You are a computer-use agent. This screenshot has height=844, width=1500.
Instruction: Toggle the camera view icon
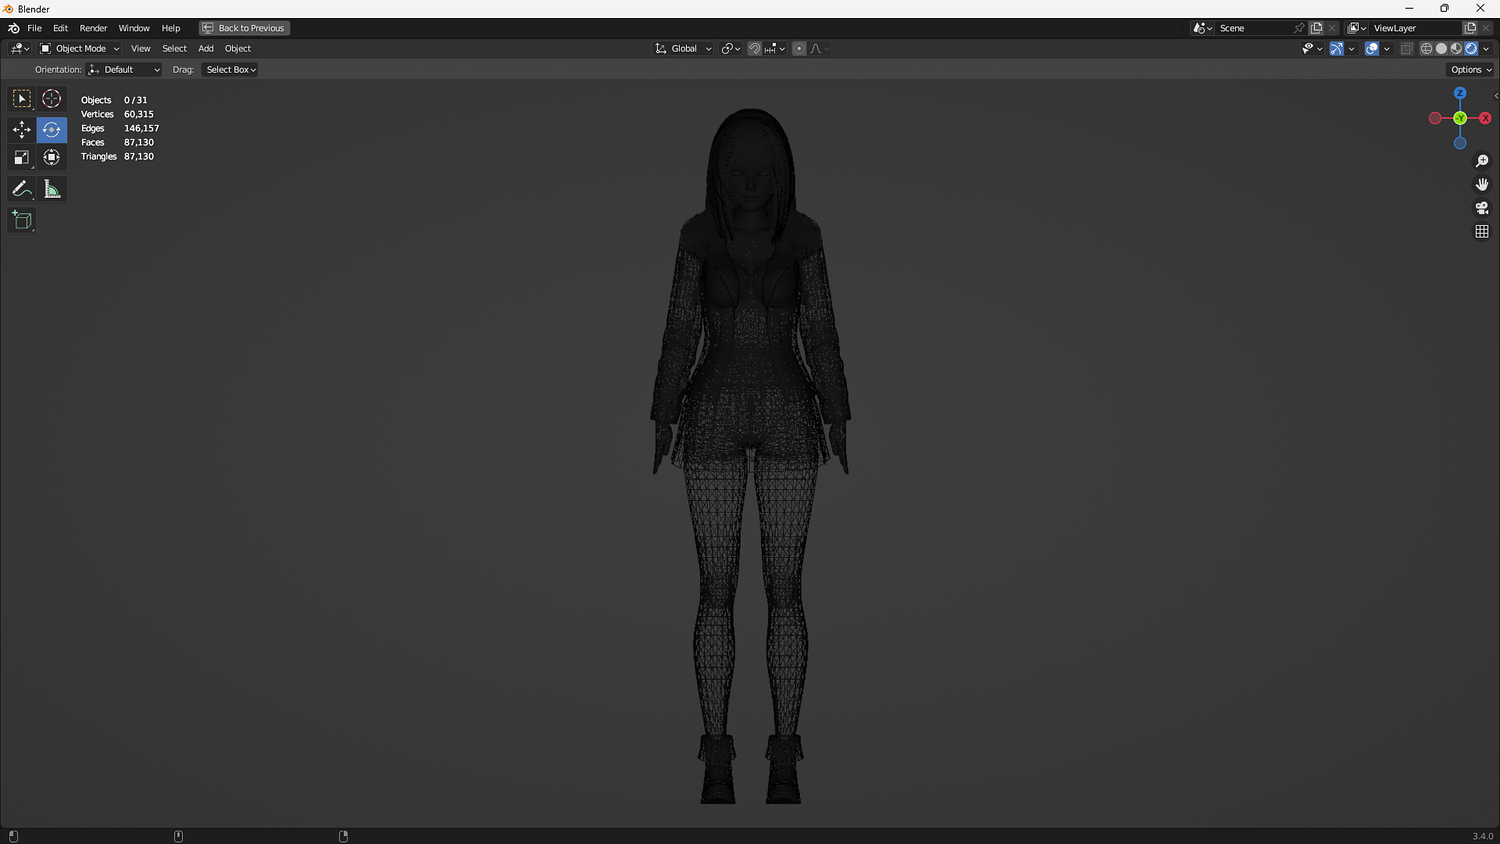(x=1482, y=208)
